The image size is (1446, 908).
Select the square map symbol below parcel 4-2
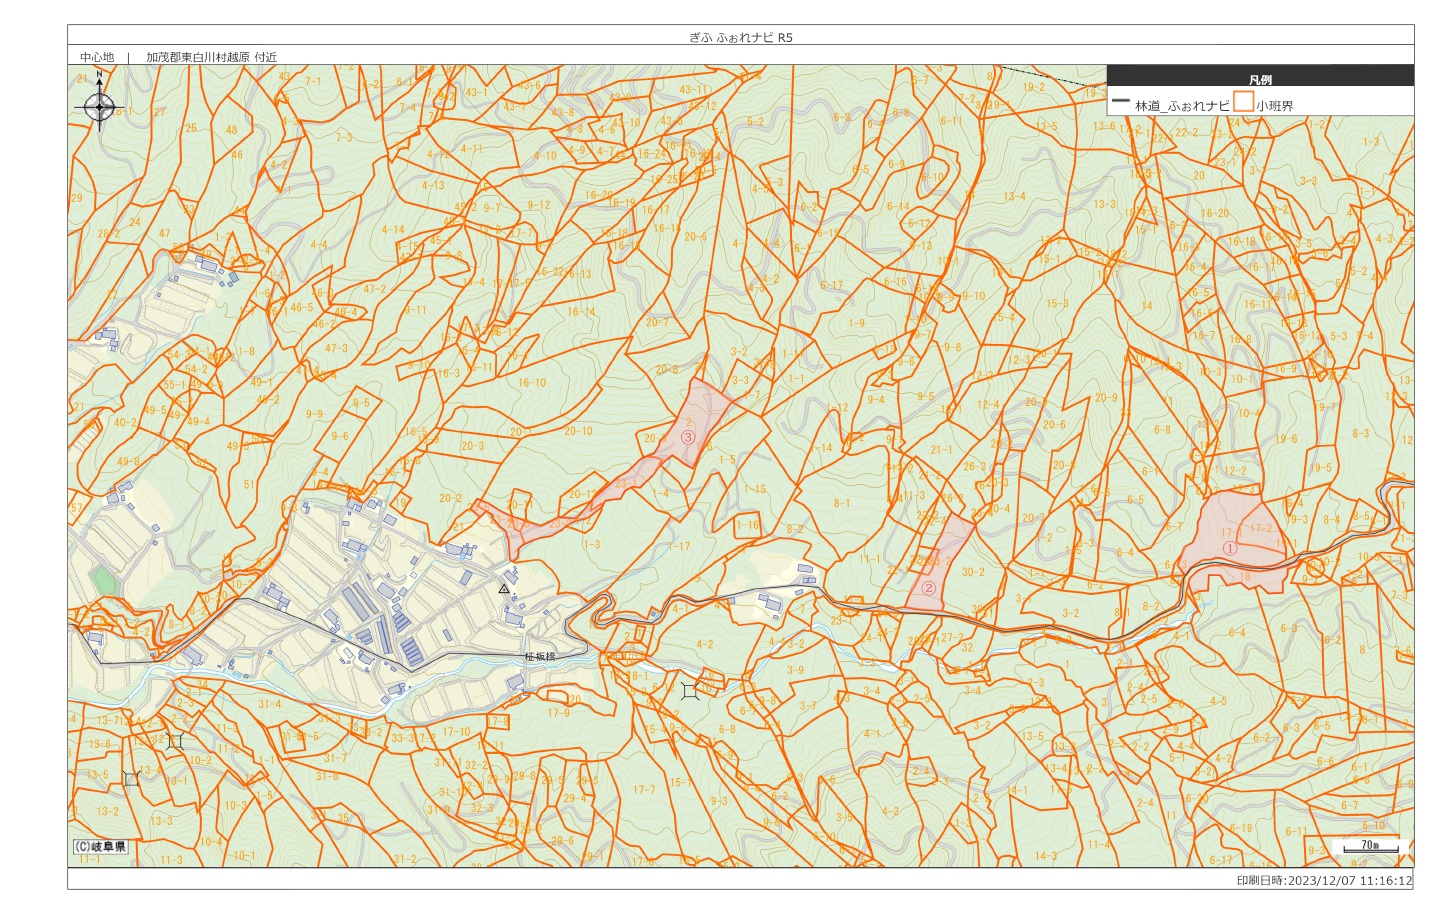coord(690,690)
